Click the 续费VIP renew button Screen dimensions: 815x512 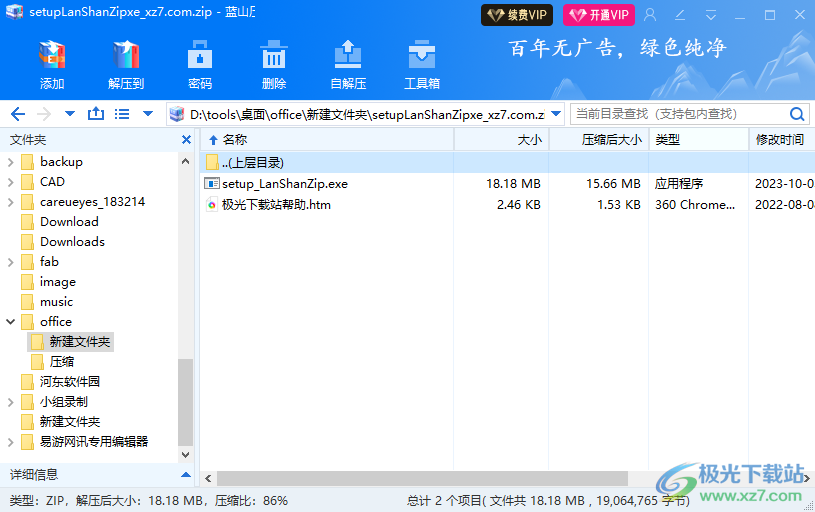tap(517, 15)
